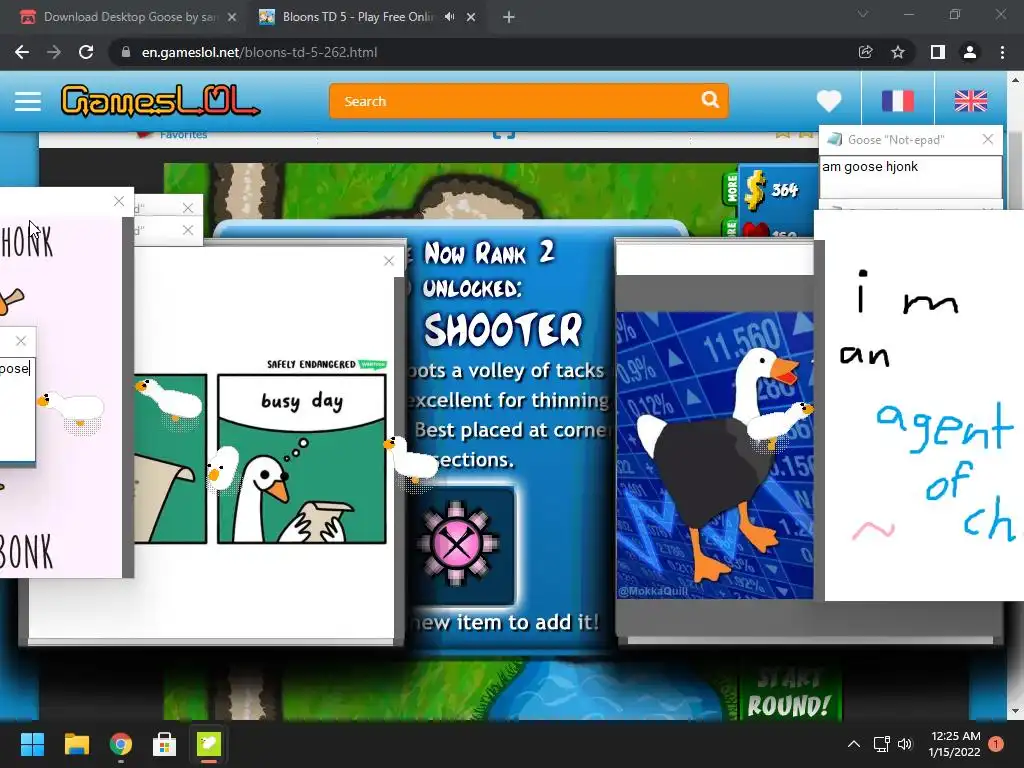Image resolution: width=1024 pixels, height=768 pixels.
Task: Click the goose stock market image
Action: click(714, 455)
